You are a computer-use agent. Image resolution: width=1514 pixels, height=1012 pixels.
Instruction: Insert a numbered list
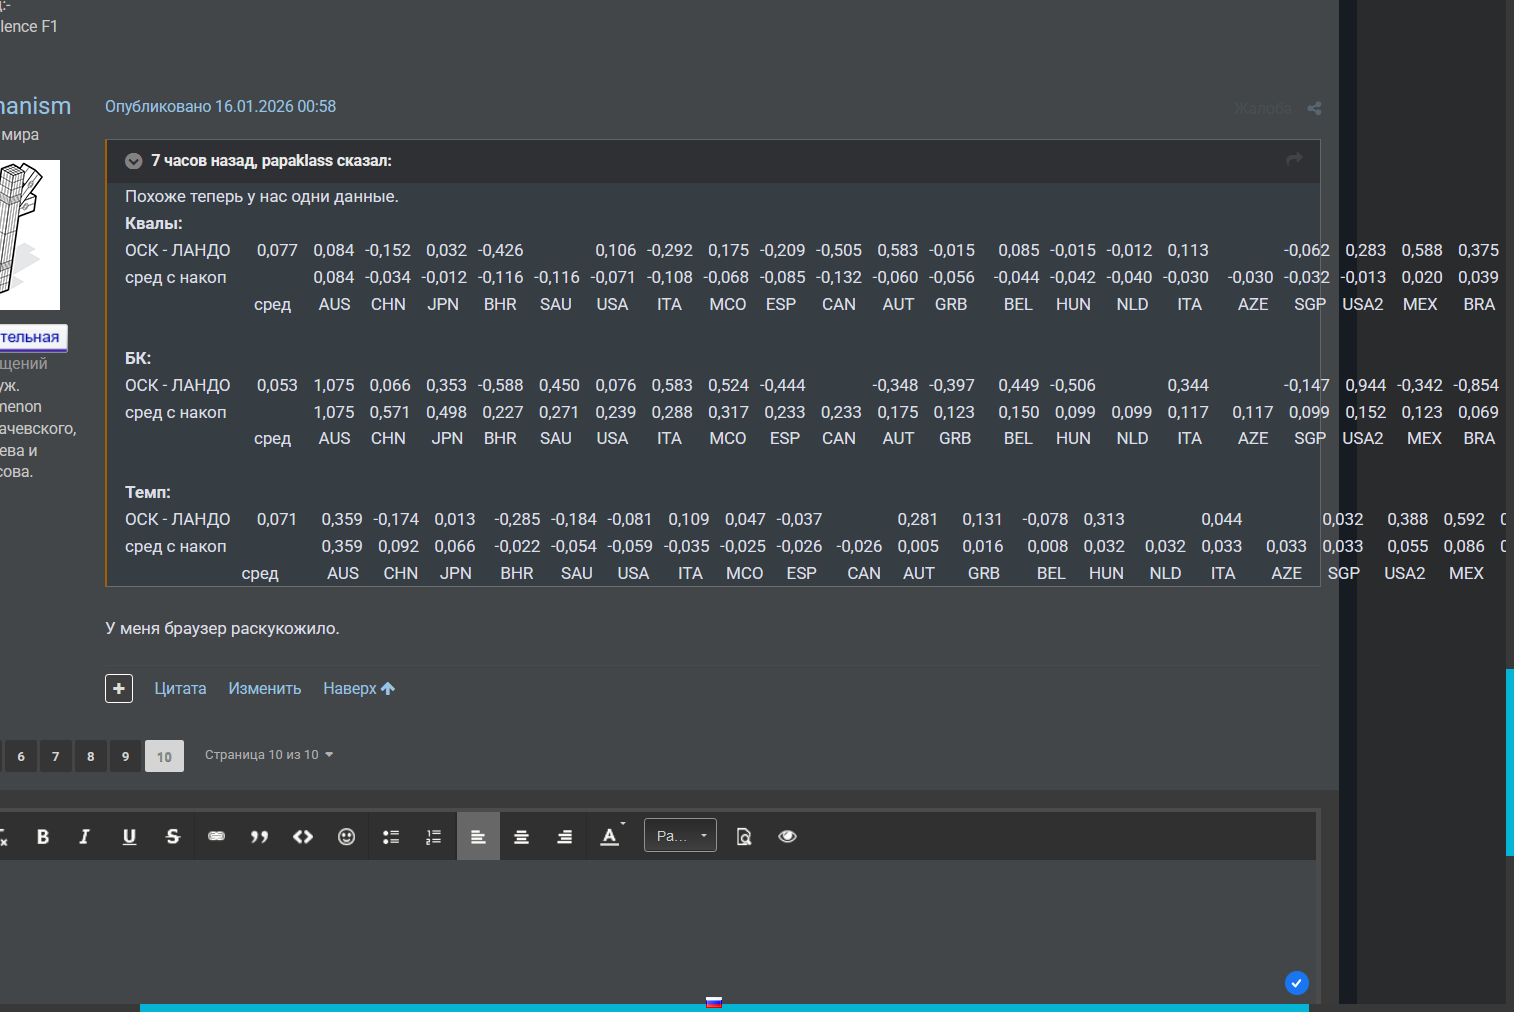point(433,837)
